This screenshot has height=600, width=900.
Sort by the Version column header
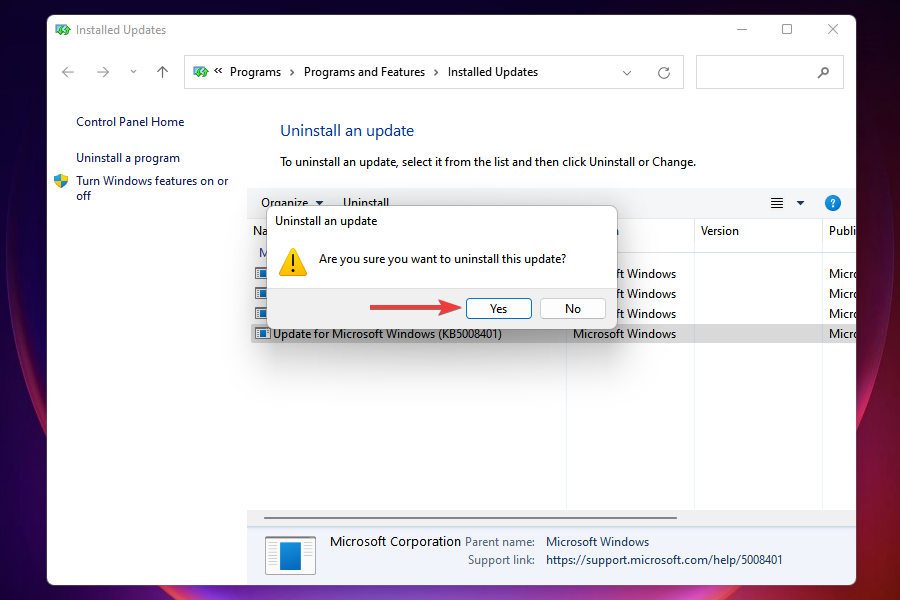[x=758, y=231]
